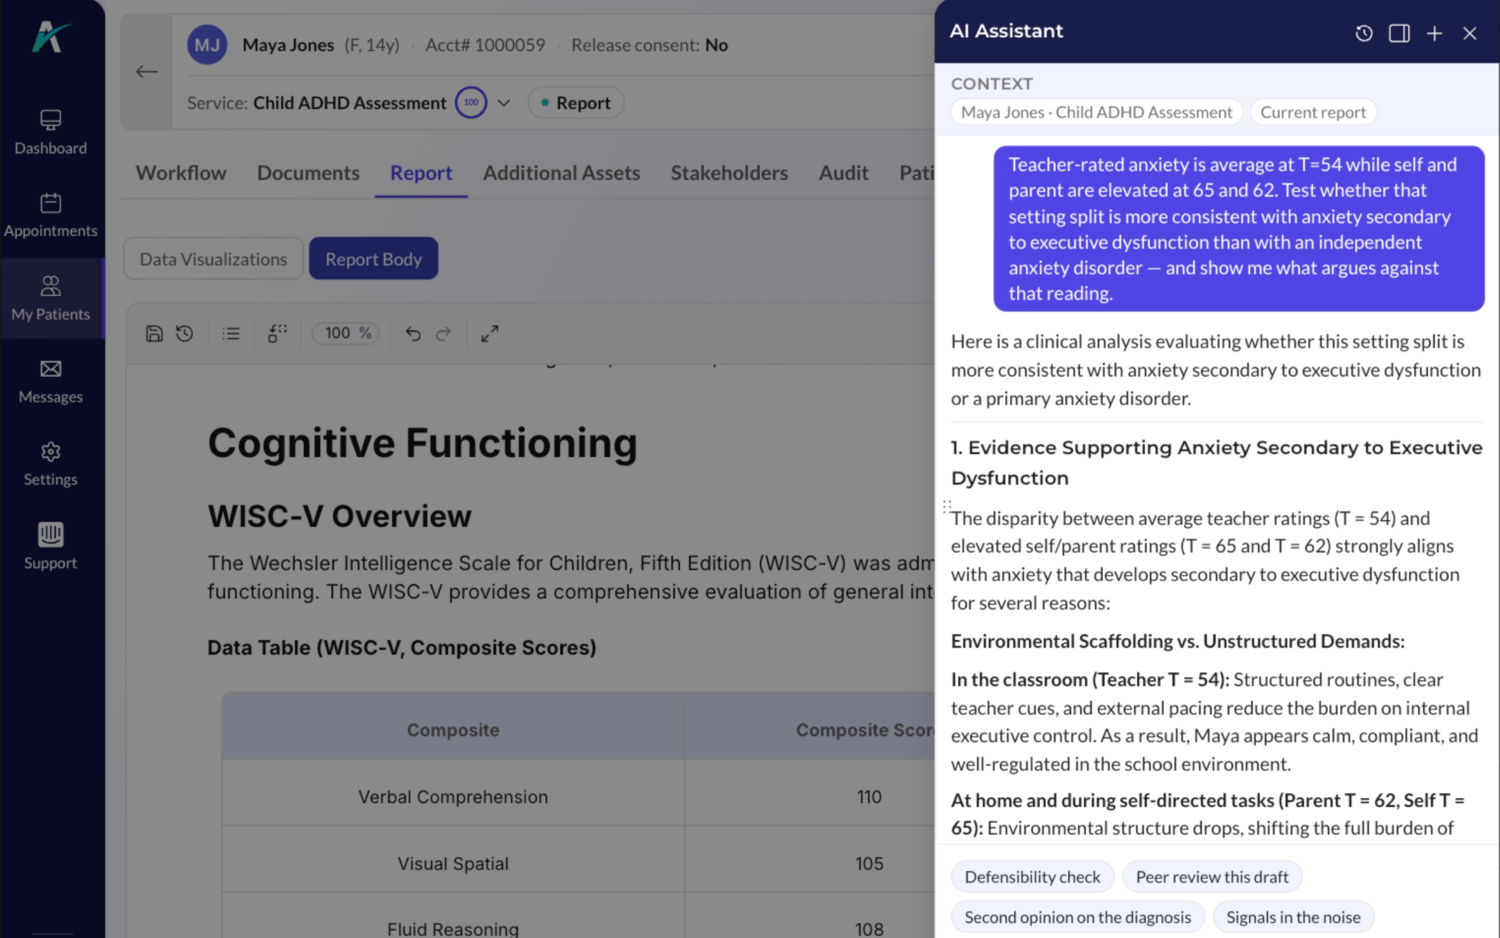Undo the last edit
Viewport: 1500px width, 938px height.
click(413, 334)
